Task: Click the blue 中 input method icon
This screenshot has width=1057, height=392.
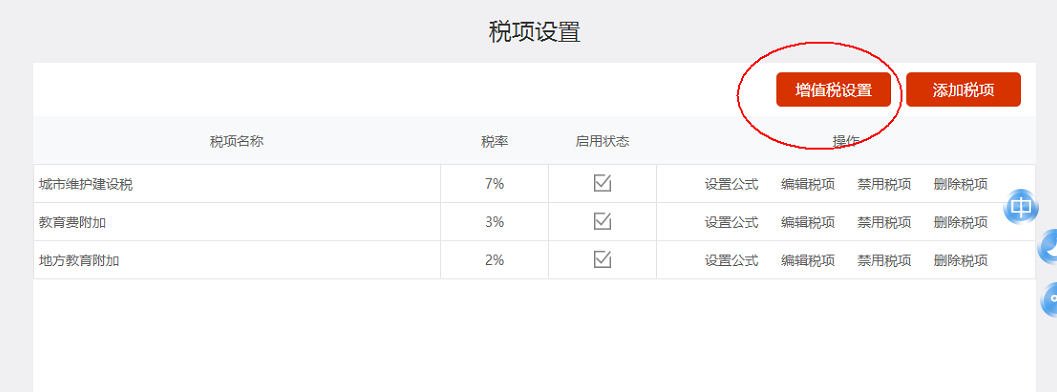Action: [x=1021, y=207]
